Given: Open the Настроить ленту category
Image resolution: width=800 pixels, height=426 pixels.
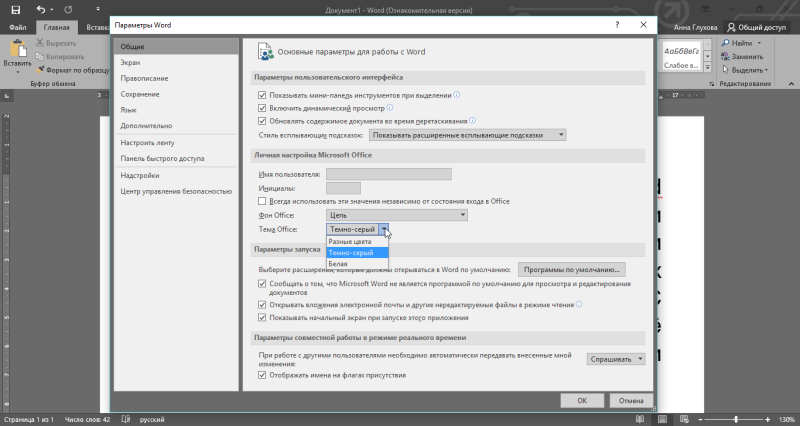Looking at the screenshot, I should (176, 143).
